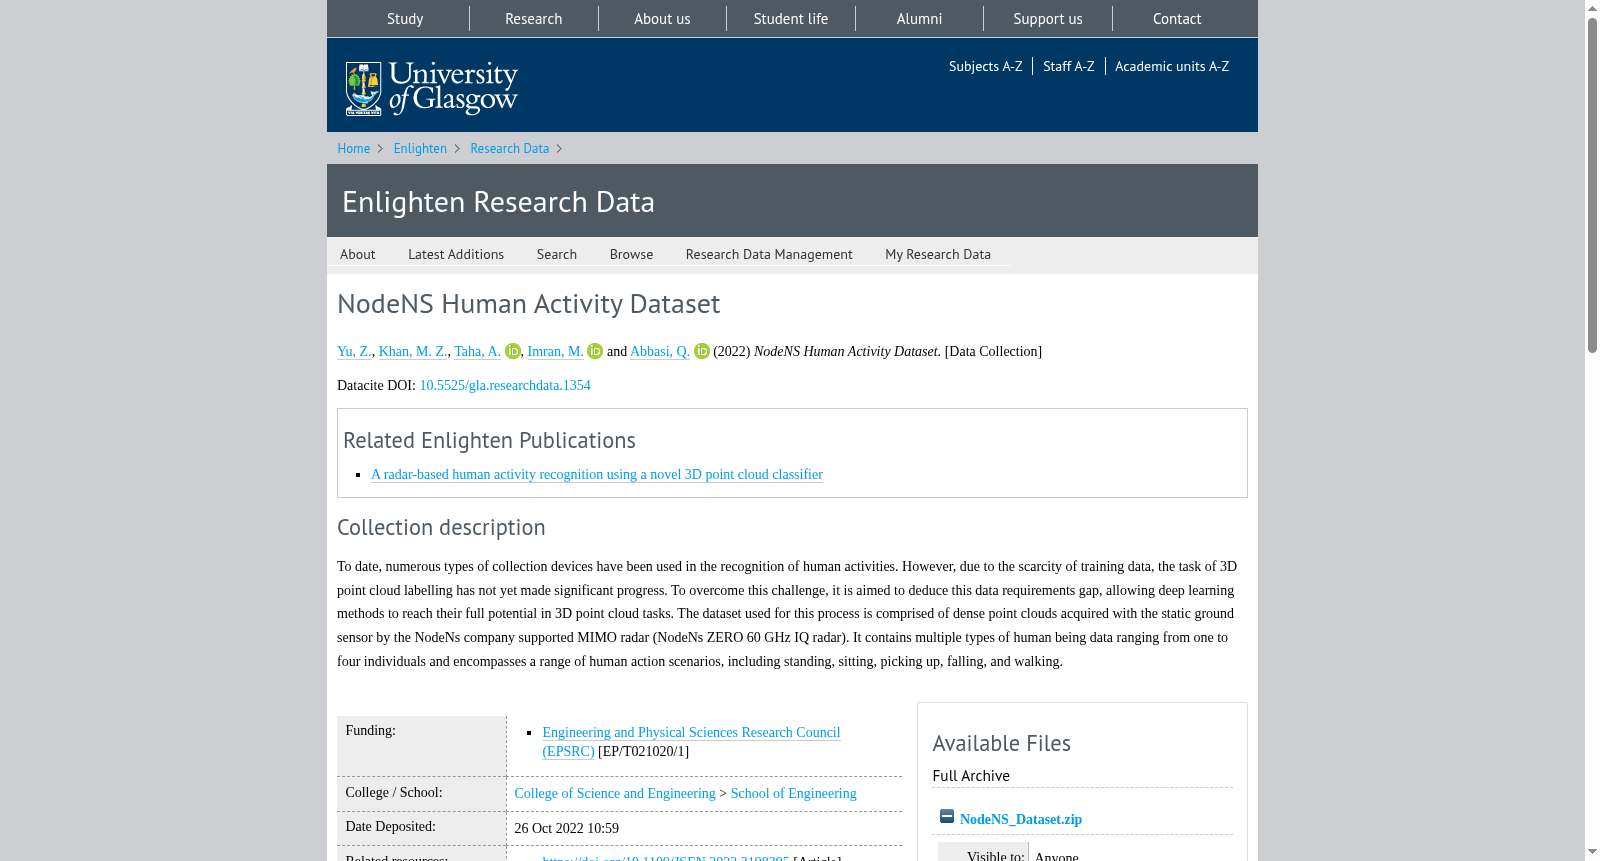
Task: Open author link Abbasi, Q.
Action: (660, 351)
